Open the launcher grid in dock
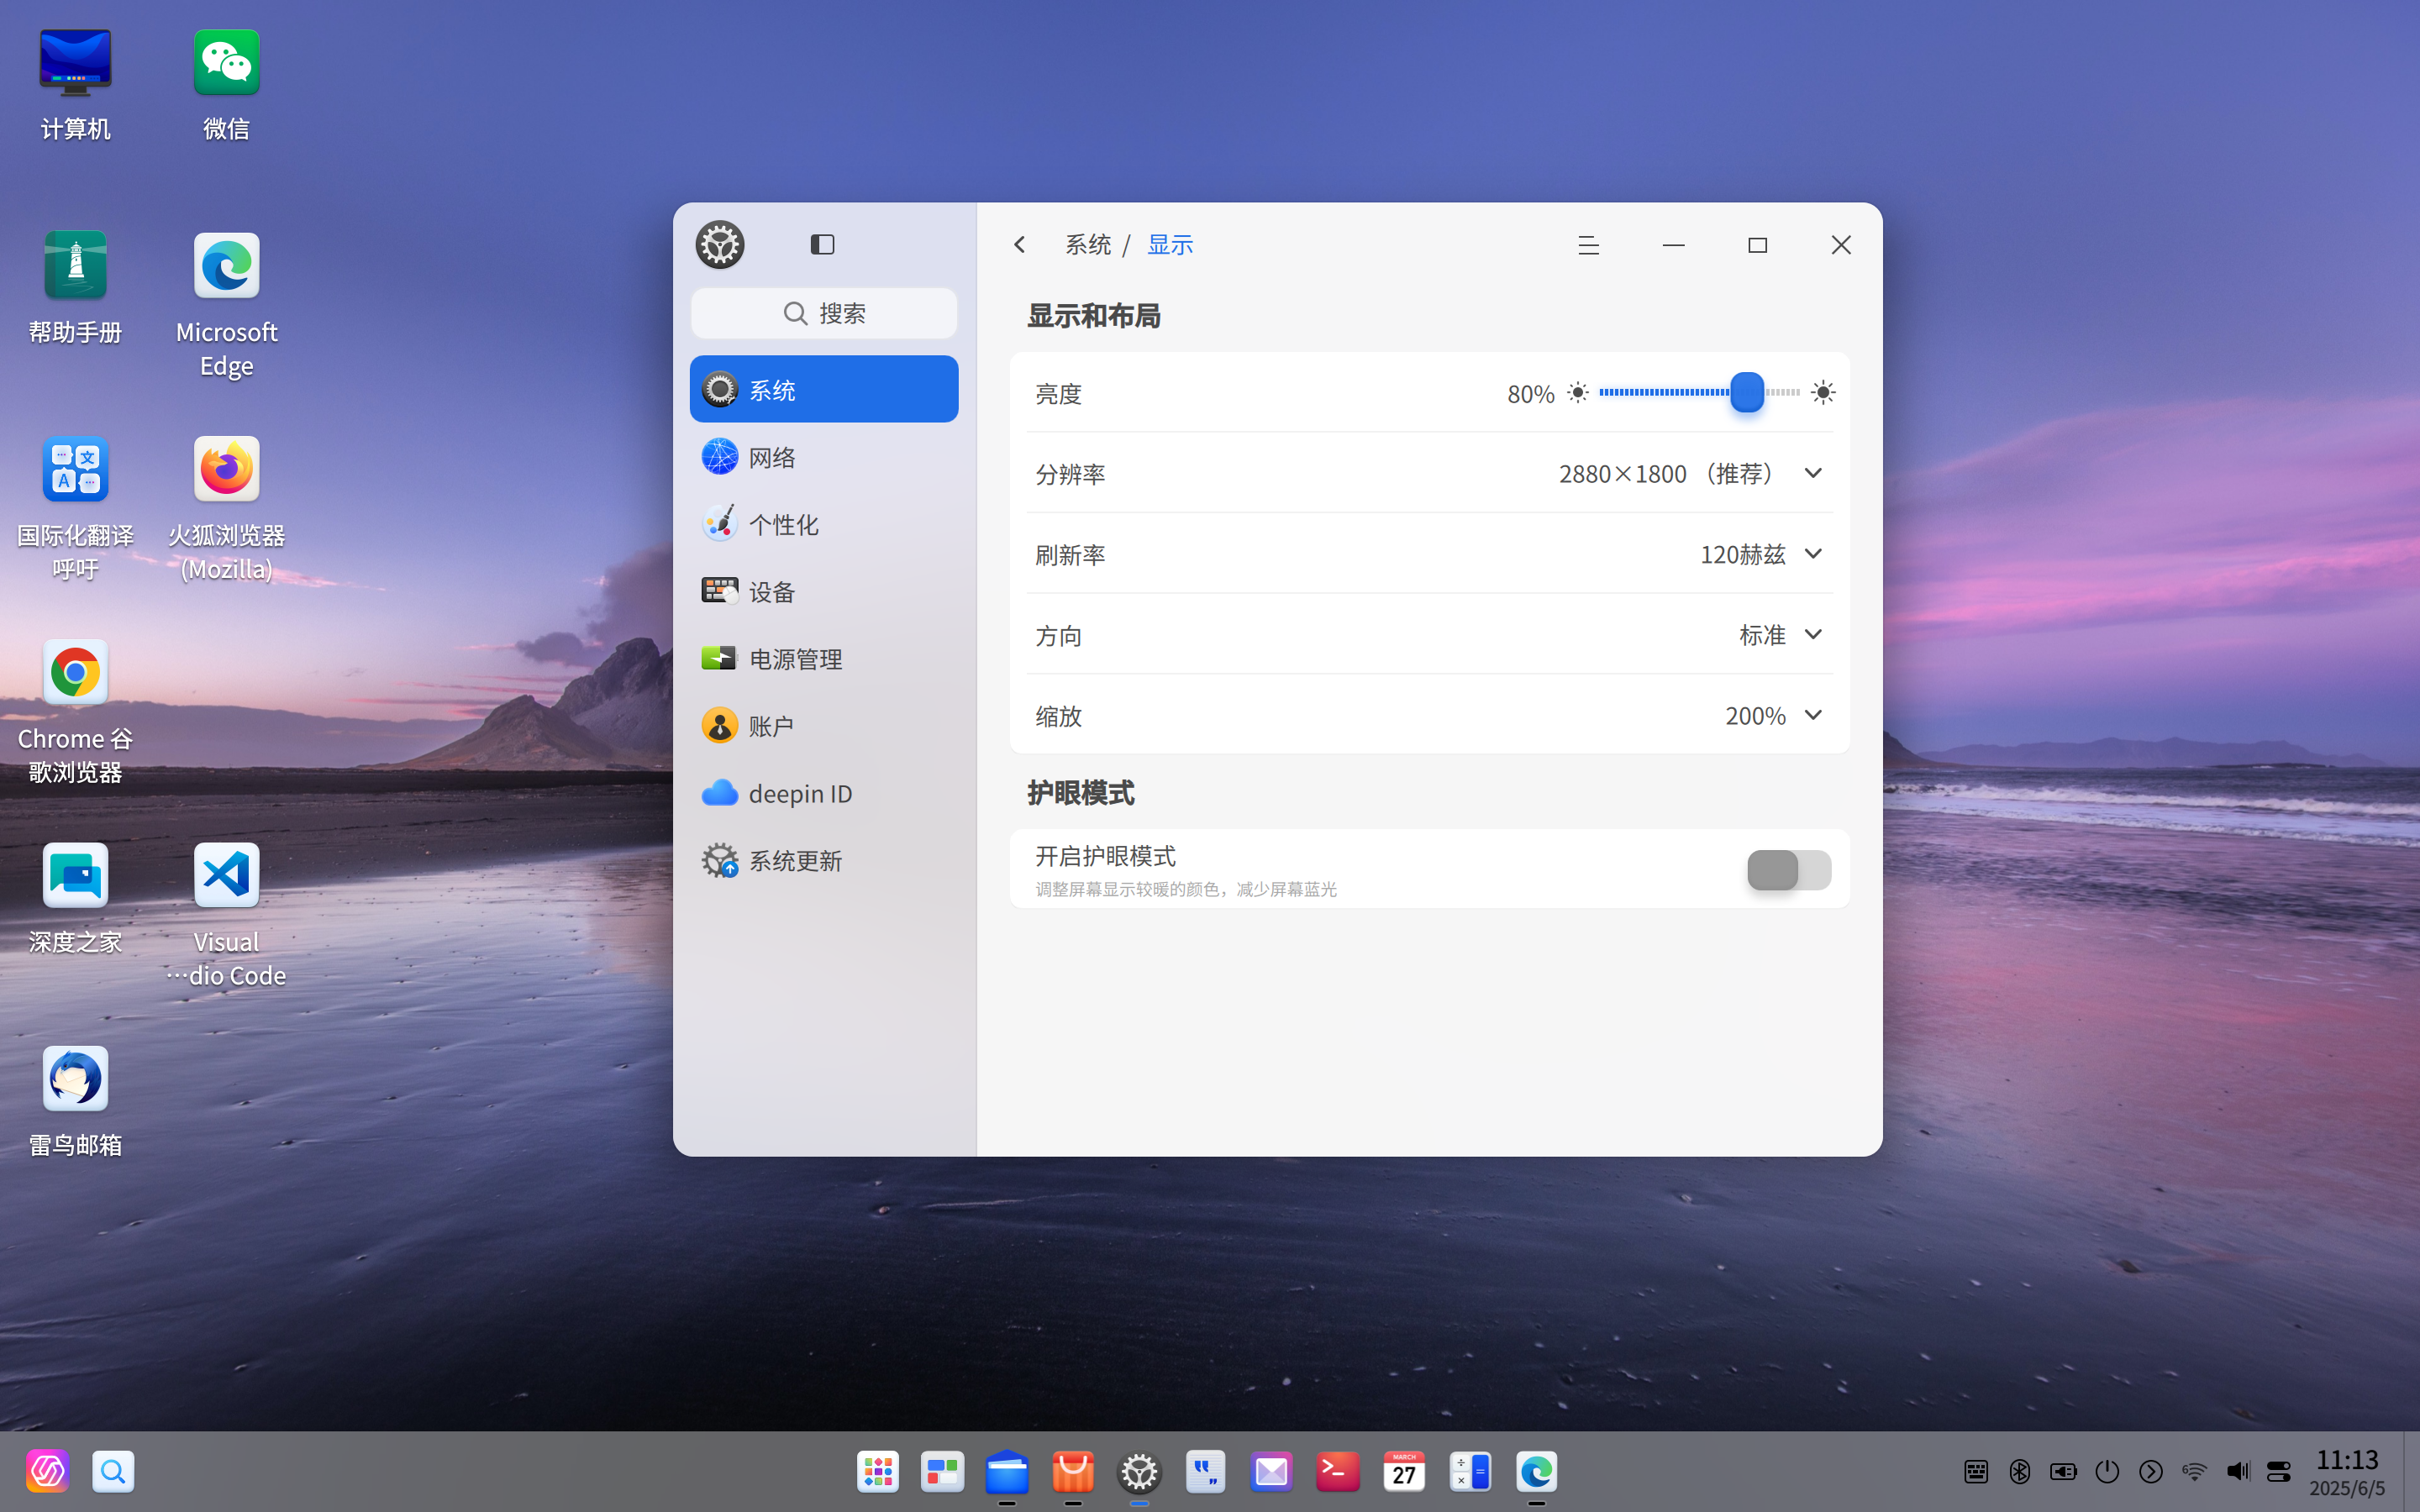This screenshot has height=1512, width=2420. tap(878, 1471)
